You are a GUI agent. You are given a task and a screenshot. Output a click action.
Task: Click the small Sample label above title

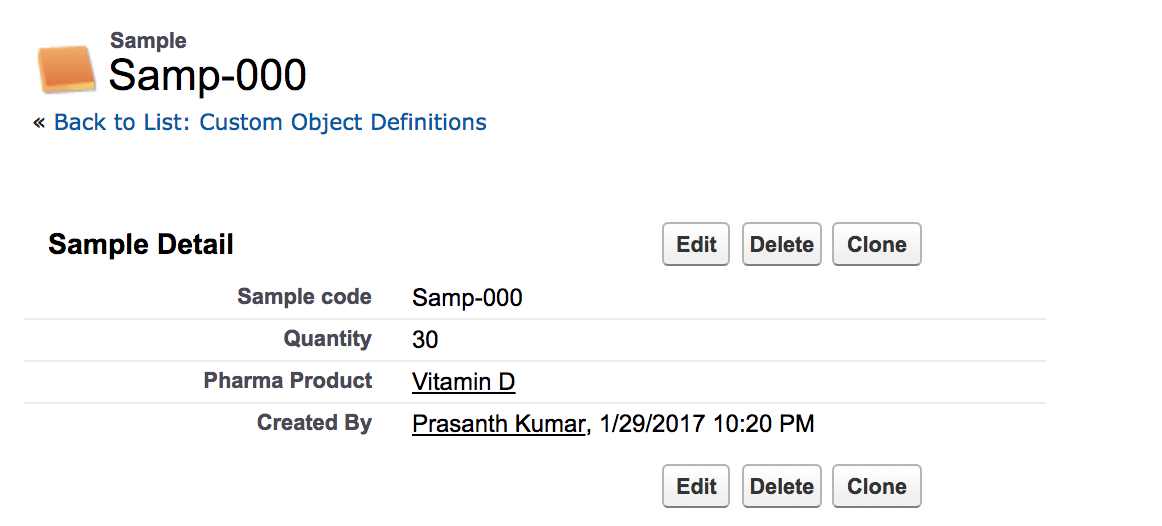coord(148,41)
